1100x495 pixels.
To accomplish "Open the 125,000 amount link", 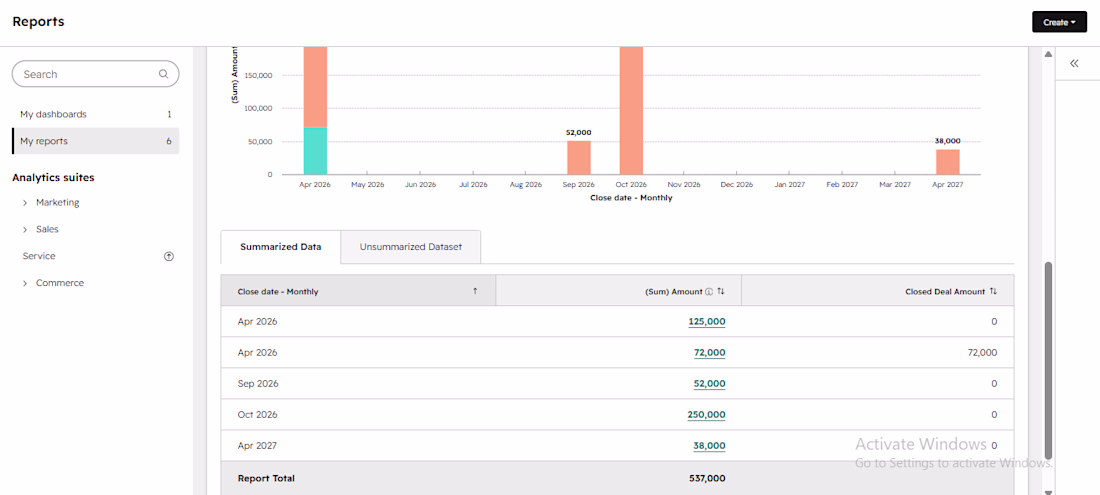I will pyautogui.click(x=706, y=322).
